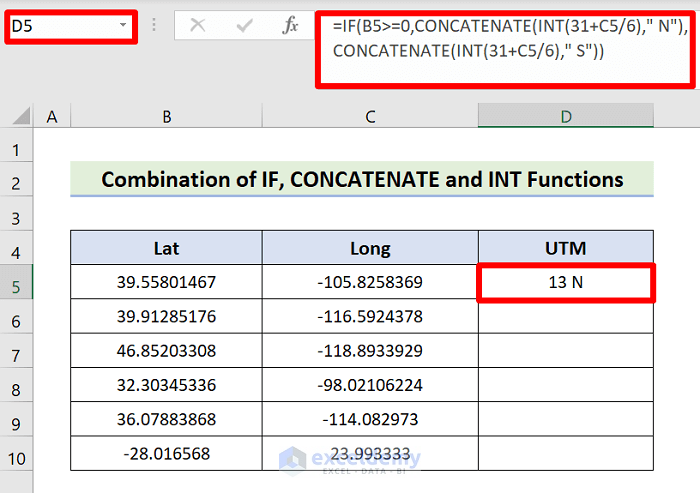Image resolution: width=700 pixels, height=493 pixels.
Task: Select the Long value -116.5924378
Action: (x=370, y=317)
